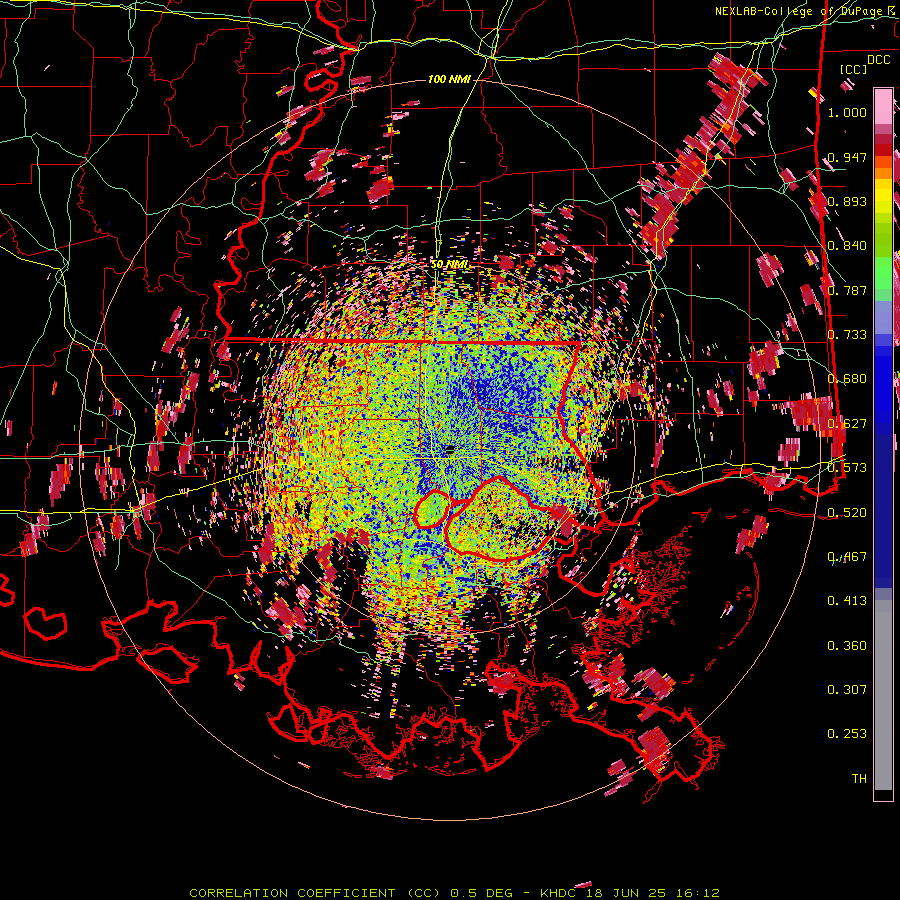Select the 0.627 scale value
Image resolution: width=900 pixels, height=900 pixels.
pyautogui.click(x=847, y=424)
